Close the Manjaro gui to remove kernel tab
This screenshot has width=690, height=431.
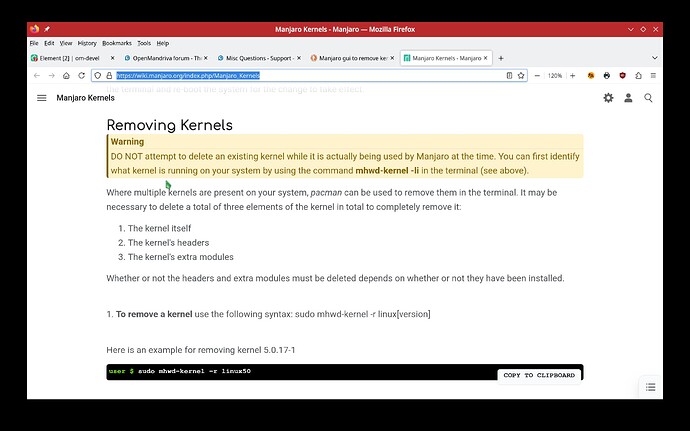(392, 58)
